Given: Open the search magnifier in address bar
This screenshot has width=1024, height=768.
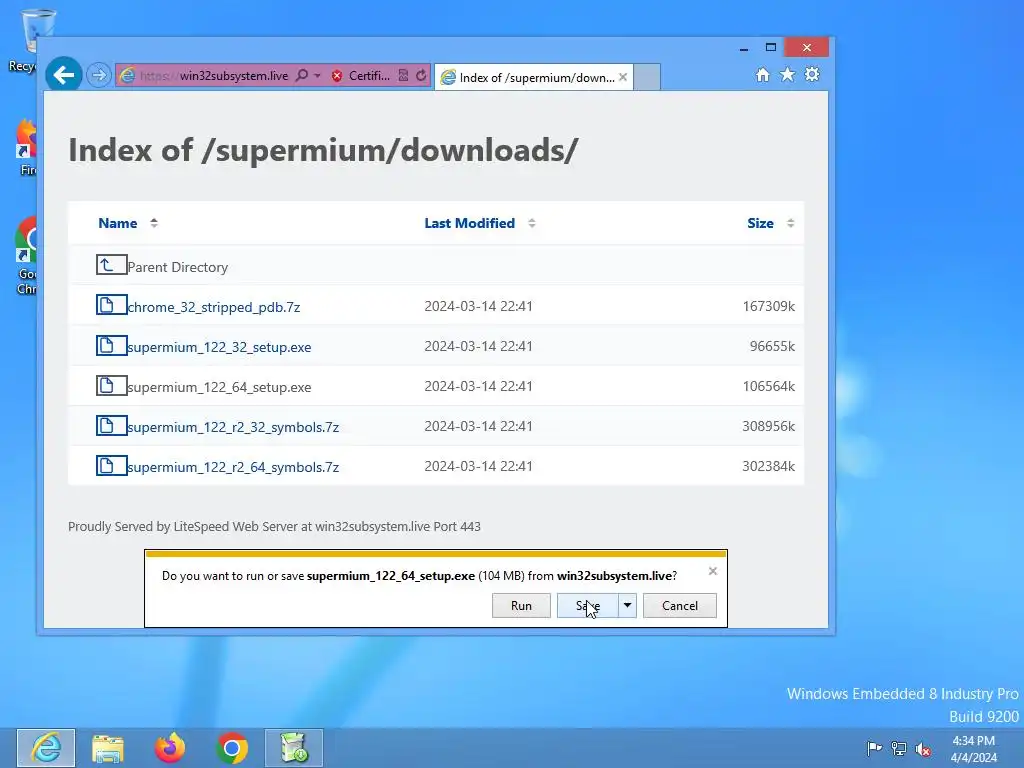Looking at the screenshot, I should coord(302,75).
